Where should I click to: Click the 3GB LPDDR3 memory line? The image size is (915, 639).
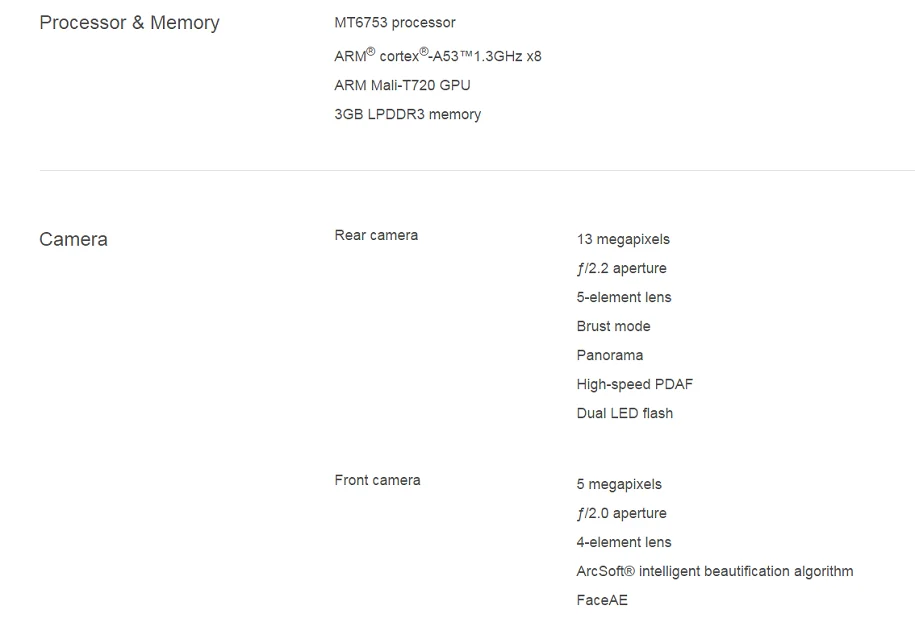[x=407, y=114]
